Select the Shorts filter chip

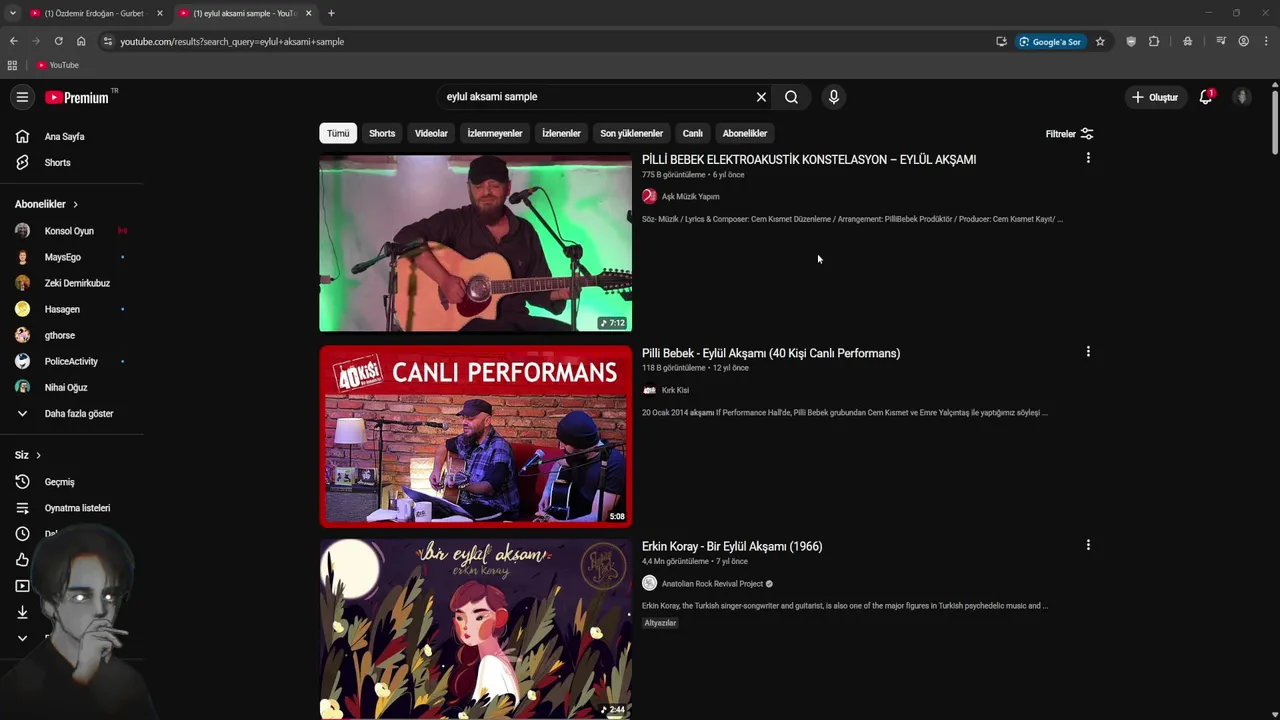pos(382,133)
